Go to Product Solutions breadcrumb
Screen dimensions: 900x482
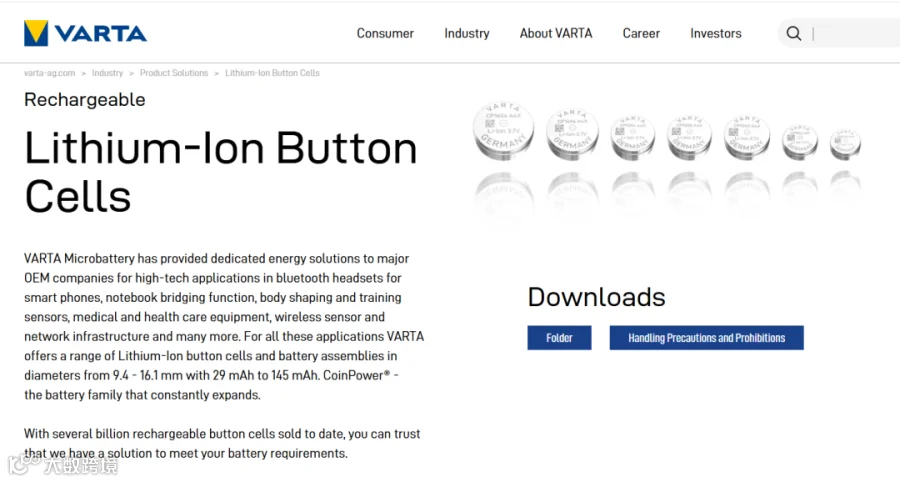174,73
